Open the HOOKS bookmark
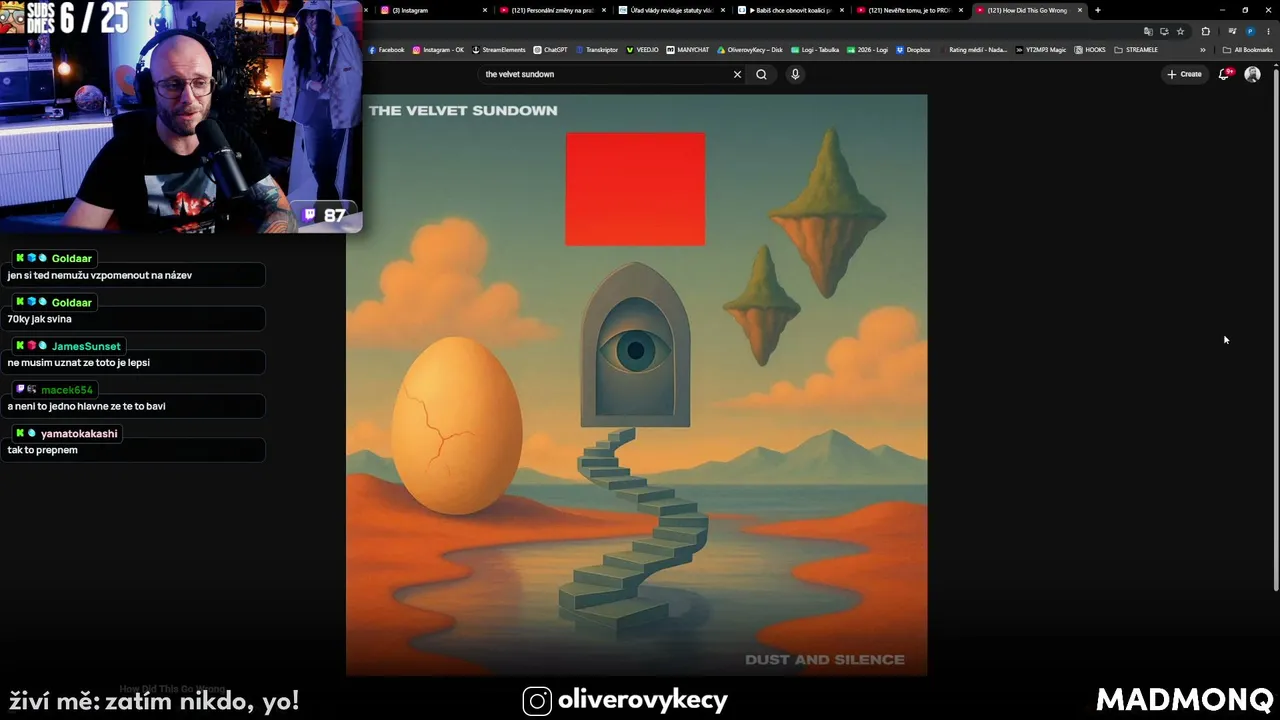The image size is (1280, 720). 1090,50
